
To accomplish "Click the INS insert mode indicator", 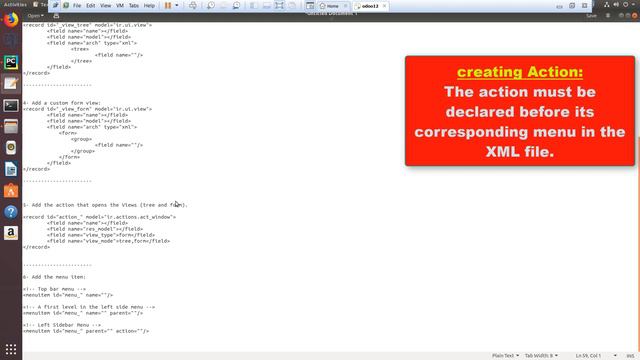I will coord(630,356).
